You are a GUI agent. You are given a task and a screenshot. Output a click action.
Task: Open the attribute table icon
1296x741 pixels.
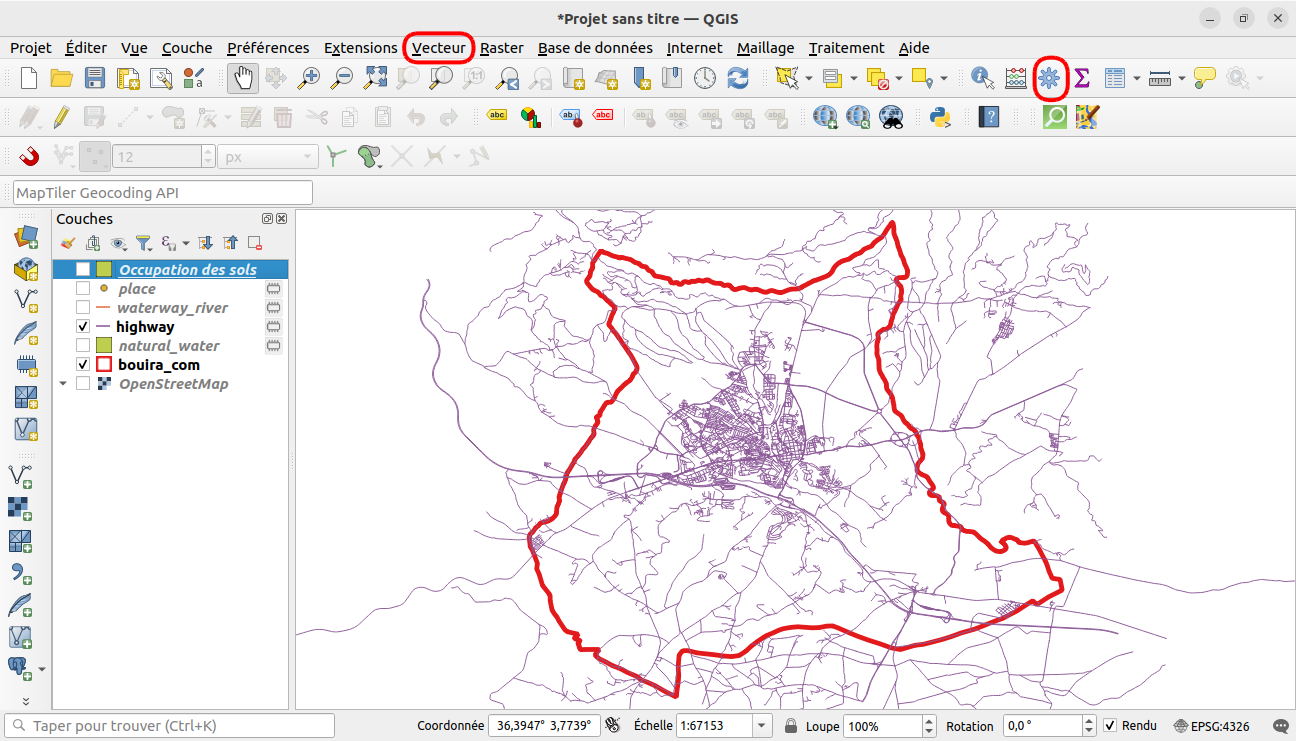coord(1115,78)
